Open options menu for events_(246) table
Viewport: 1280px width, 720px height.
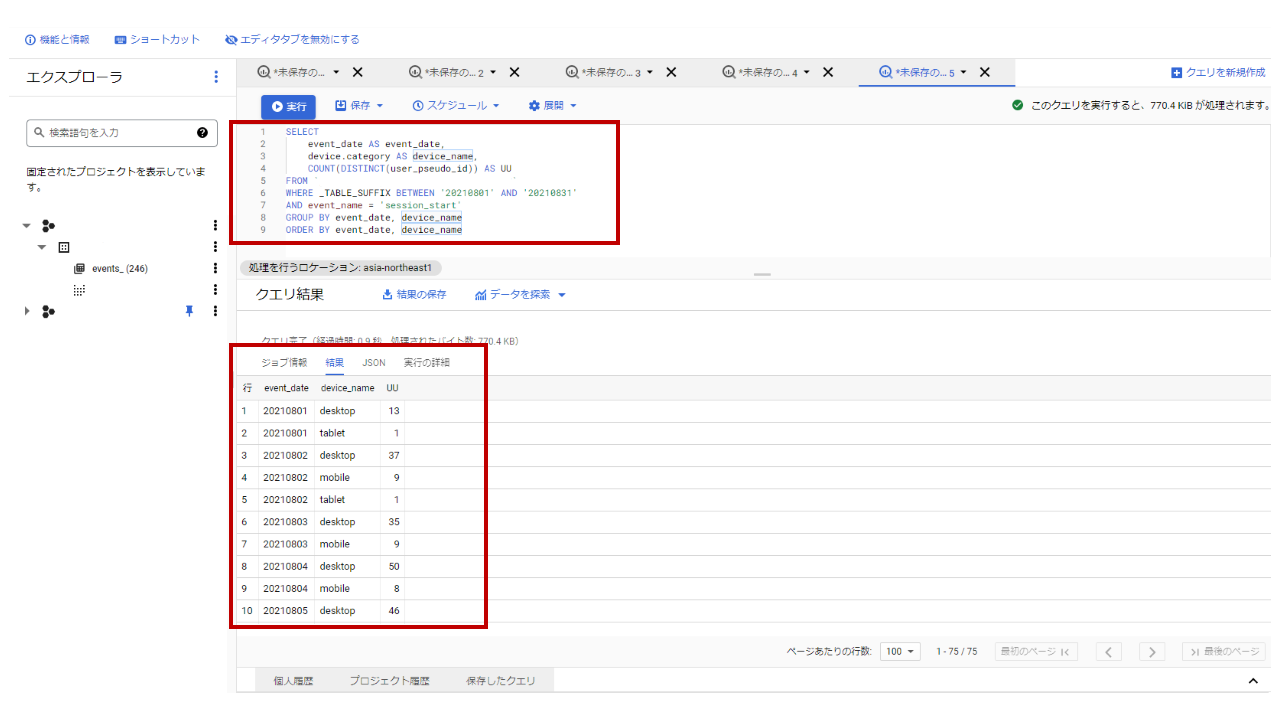click(215, 268)
